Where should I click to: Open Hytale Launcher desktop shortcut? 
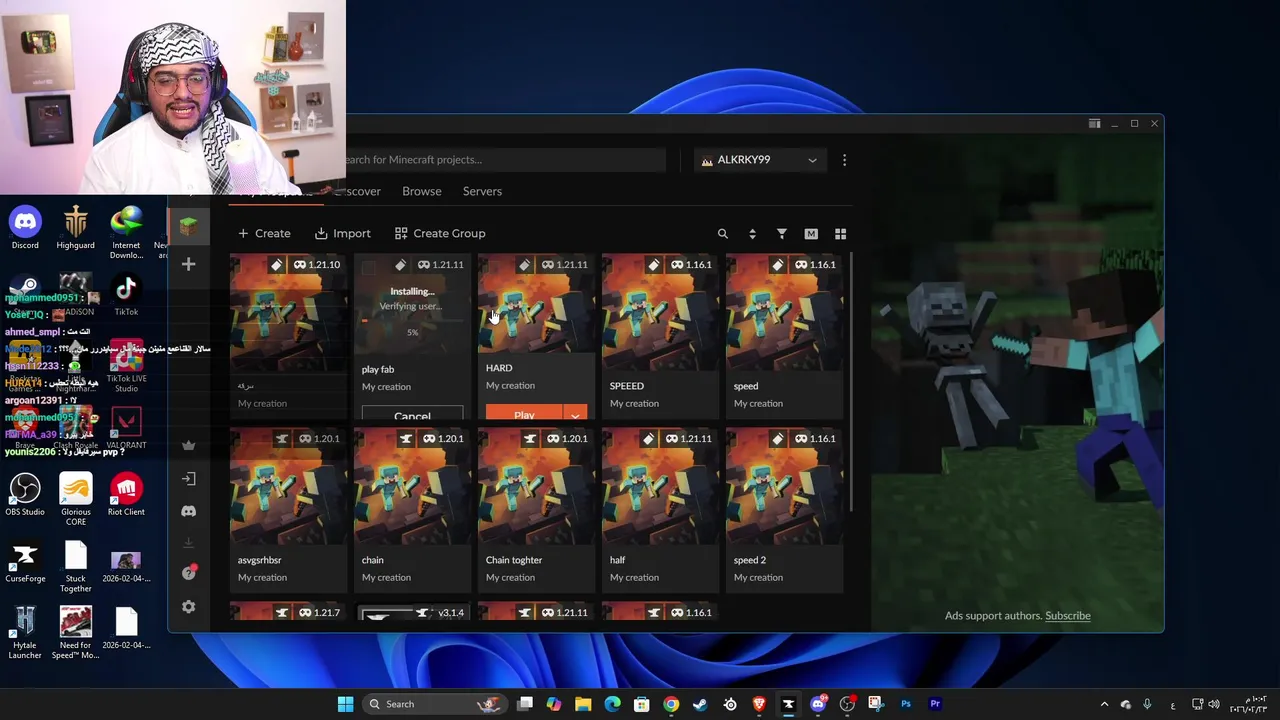(x=25, y=633)
